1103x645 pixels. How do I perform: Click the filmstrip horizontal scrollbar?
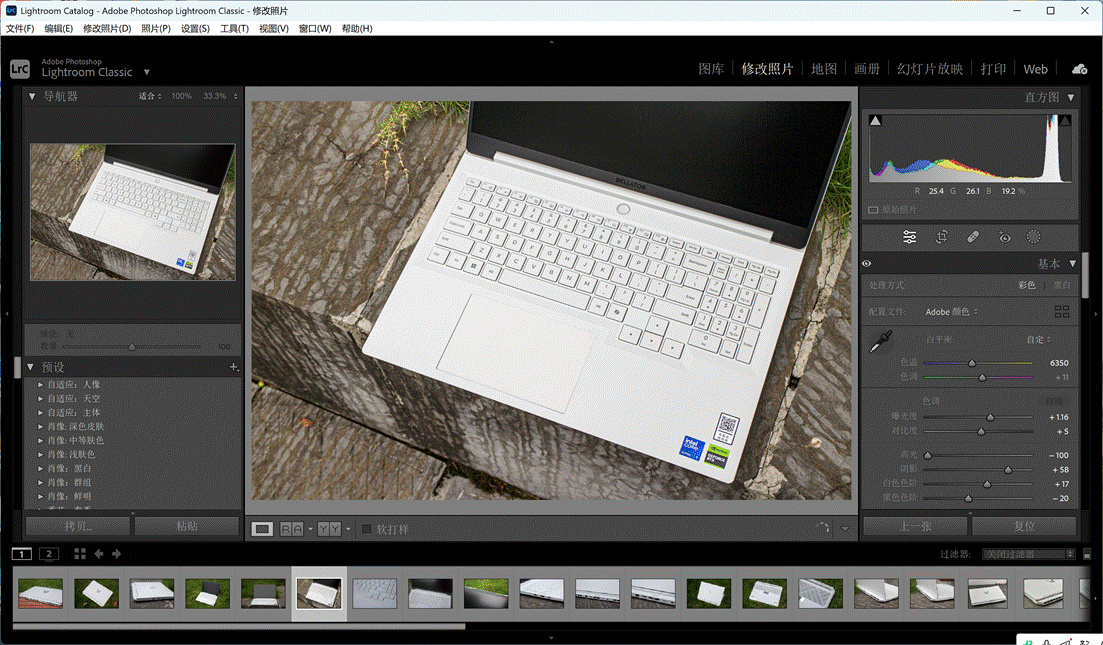pyautogui.click(x=239, y=625)
